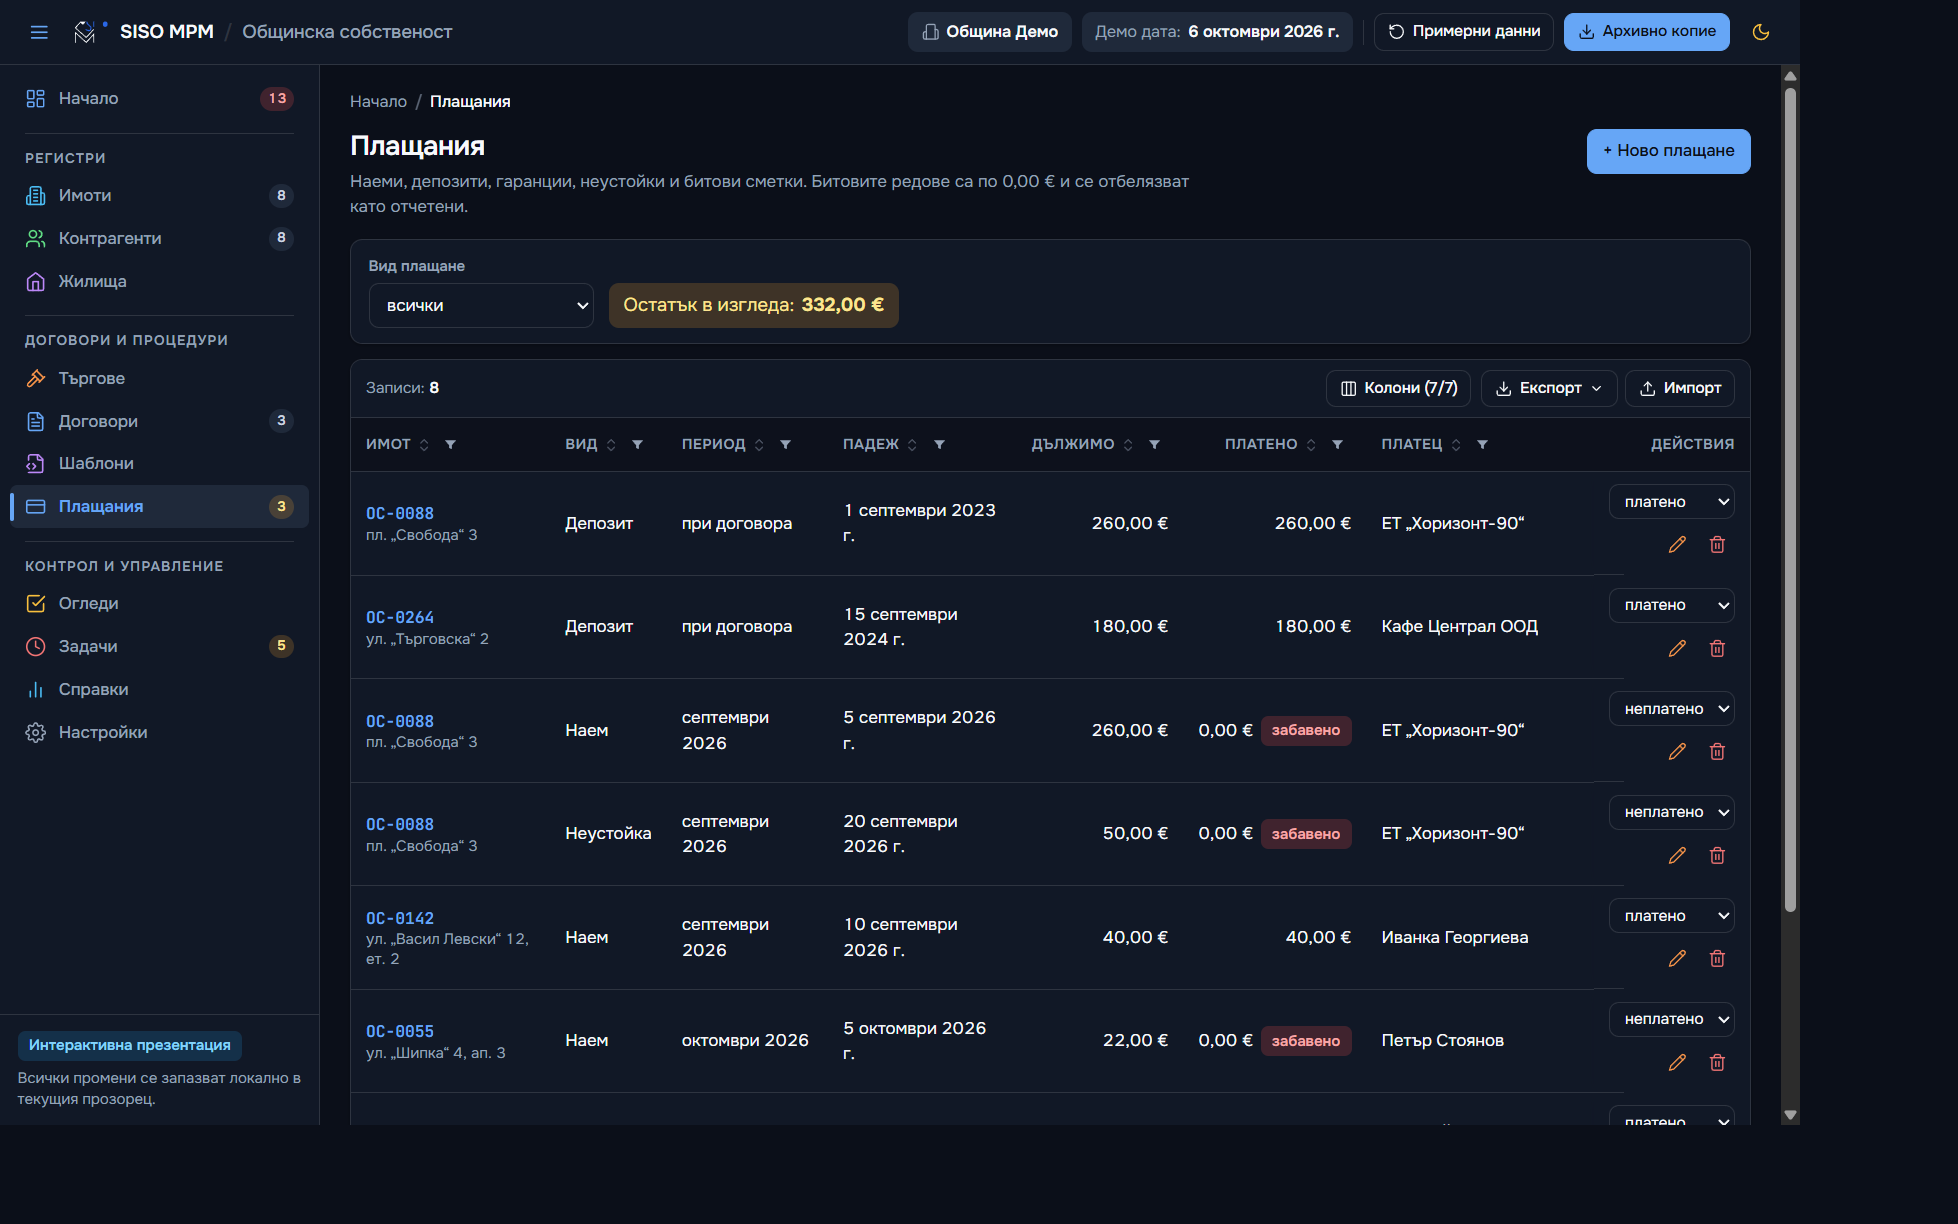Viewport: 1958px width, 1224px height.
Task: Edit the ОС-0088 Депозит payment
Action: tap(1677, 544)
